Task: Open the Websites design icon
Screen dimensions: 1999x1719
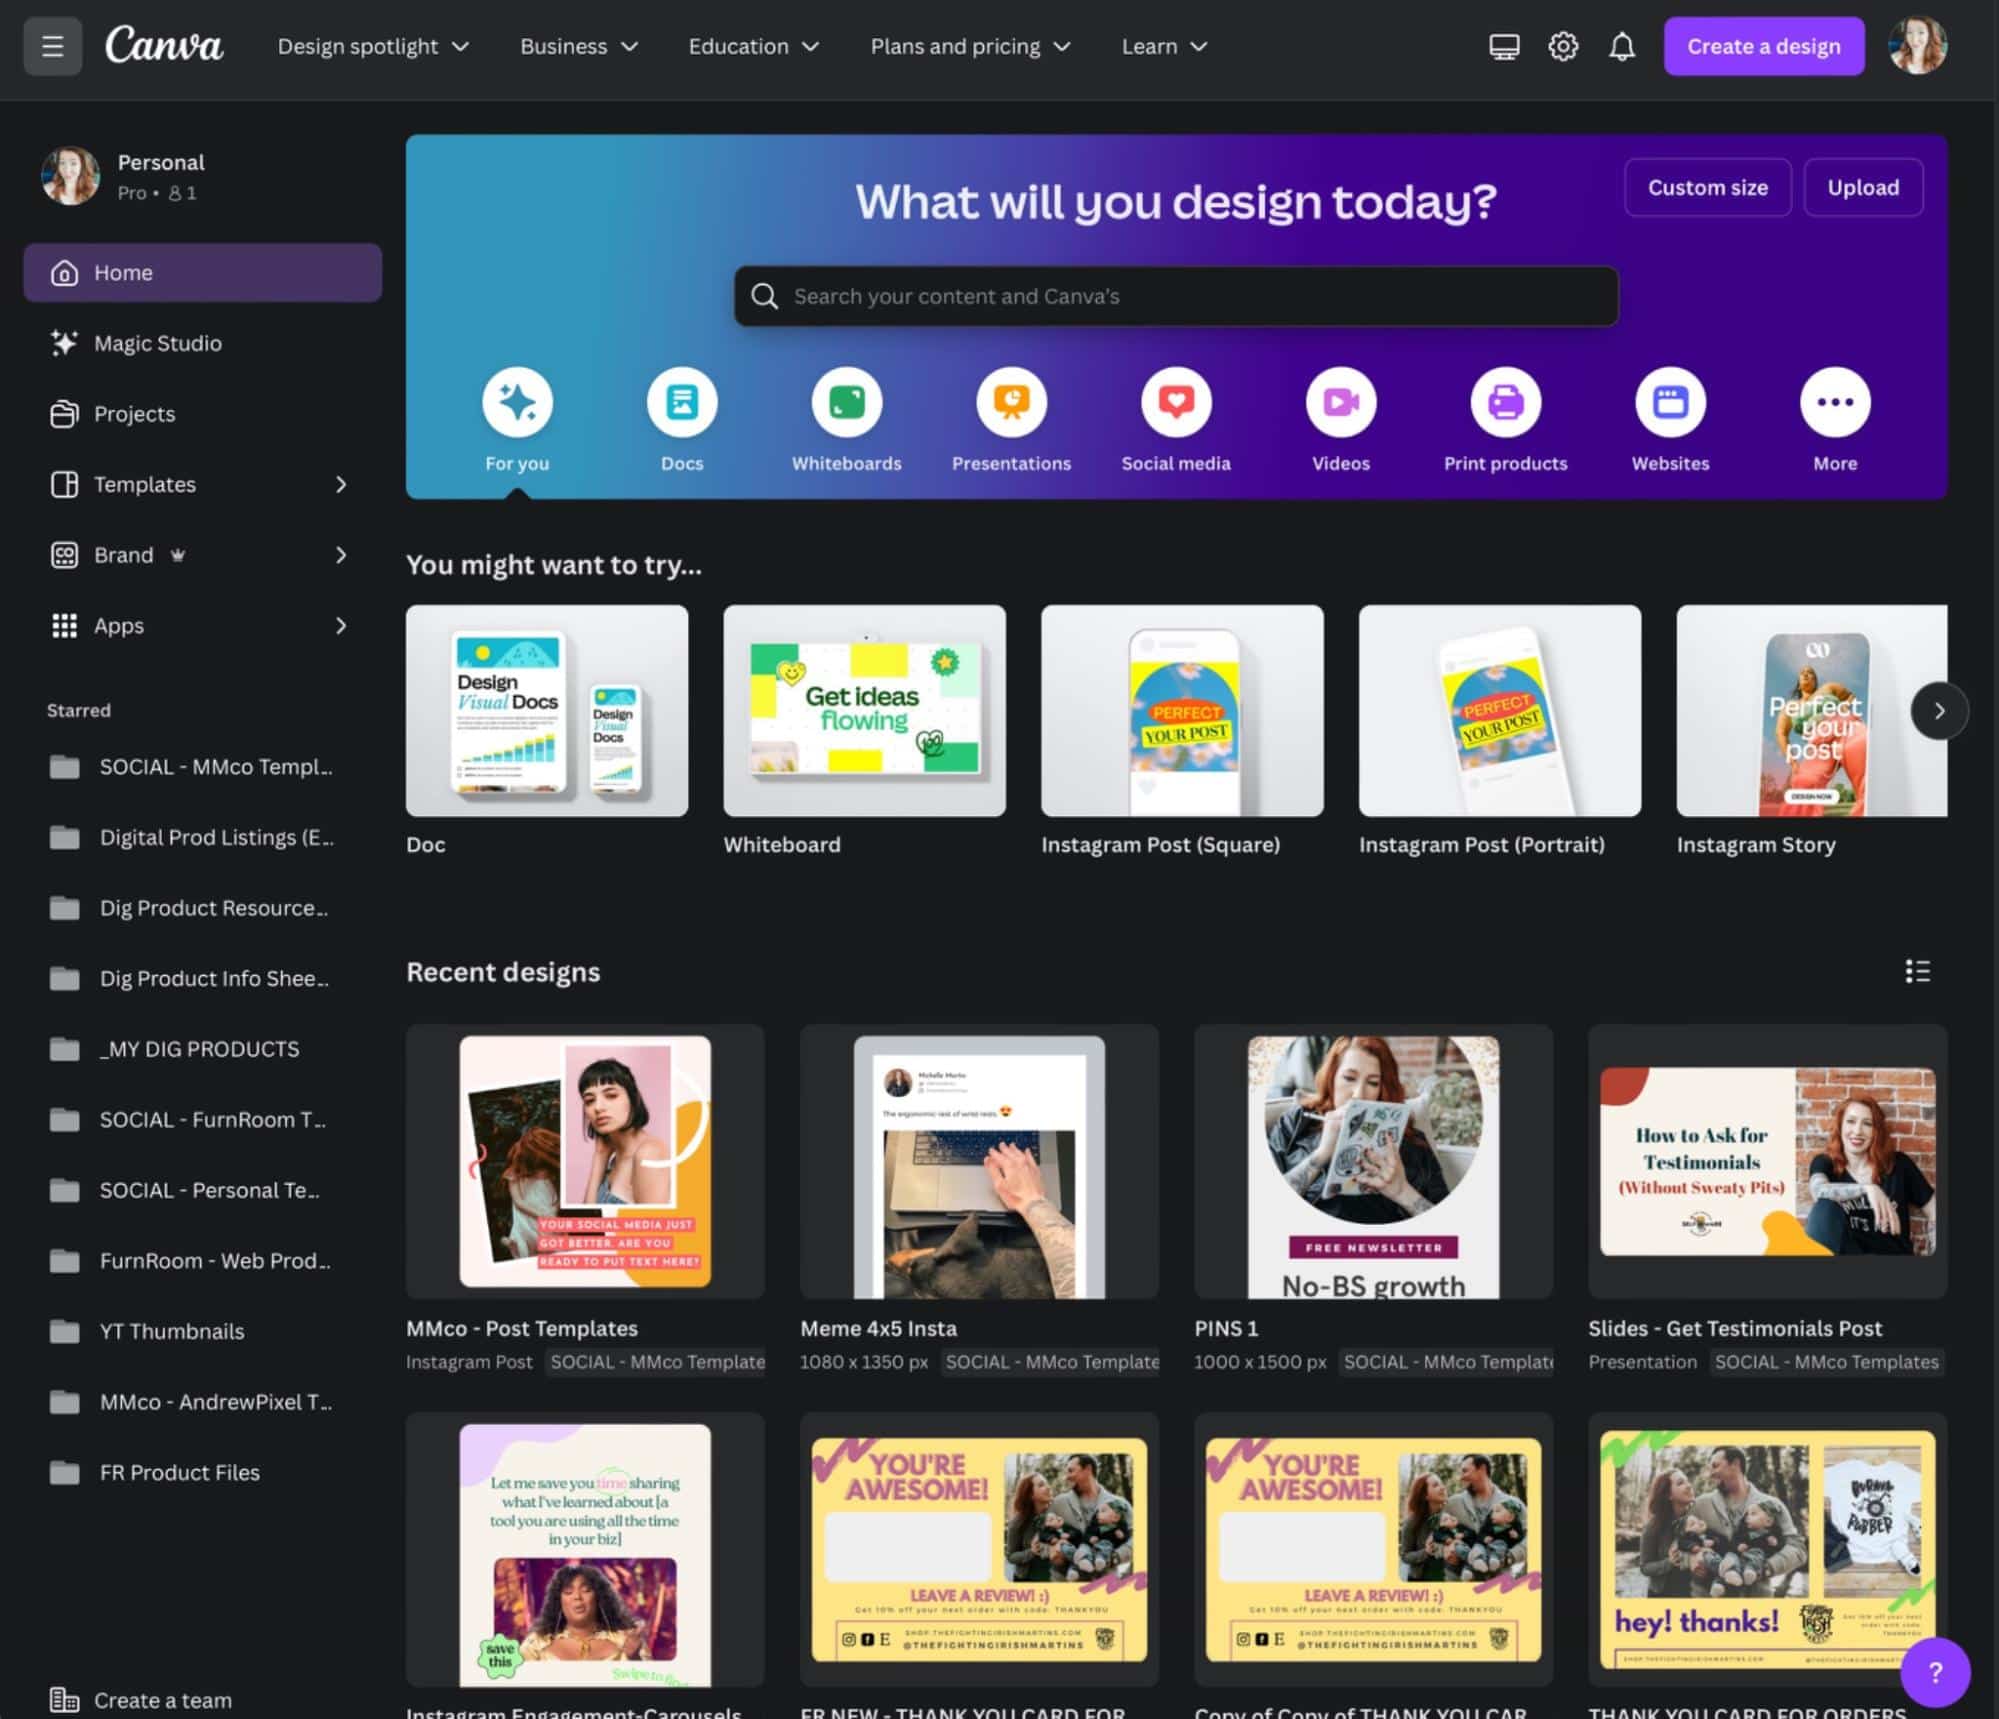Action: (x=1669, y=402)
